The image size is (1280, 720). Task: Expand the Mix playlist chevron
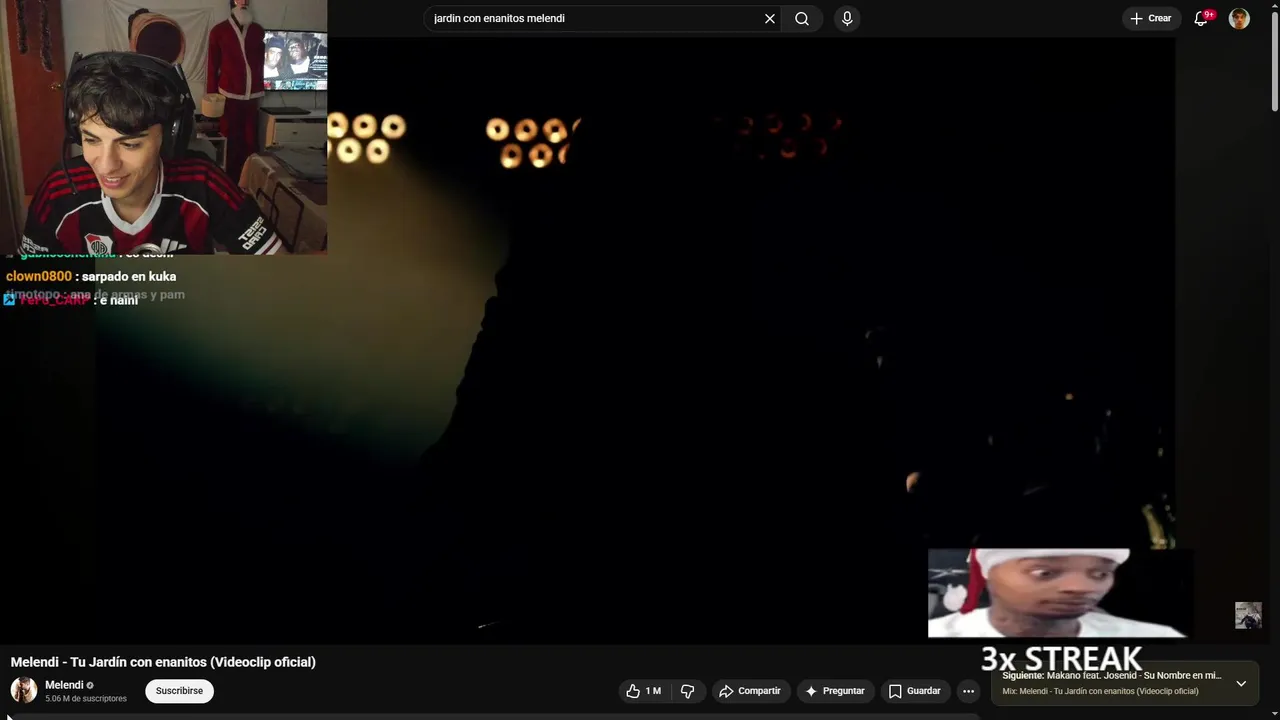pos(1241,684)
